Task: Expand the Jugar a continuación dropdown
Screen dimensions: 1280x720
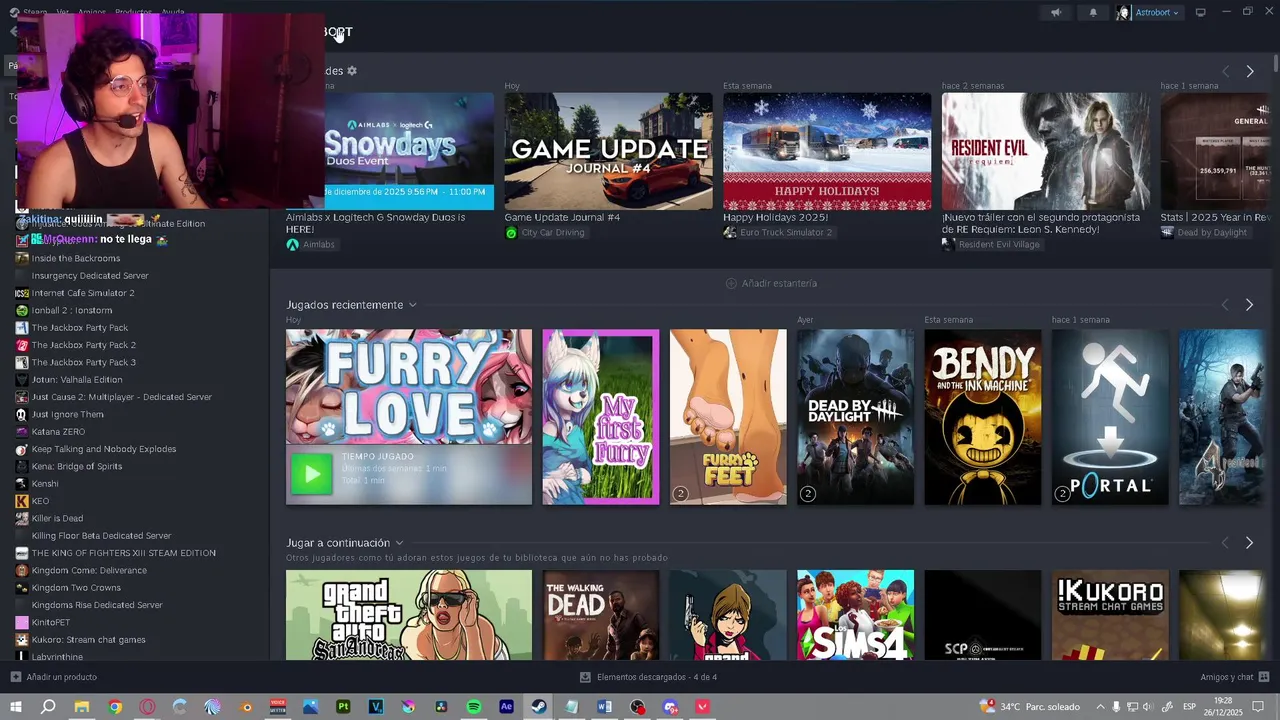Action: [399, 543]
